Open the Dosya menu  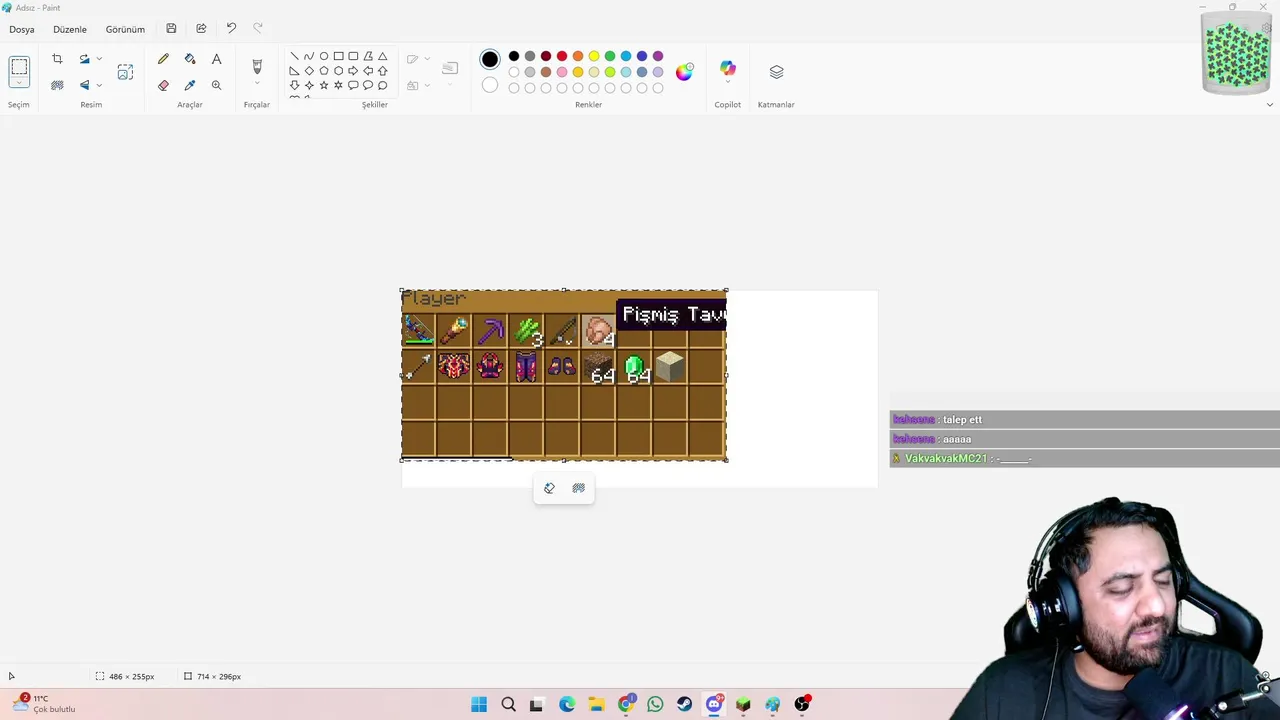(22, 29)
